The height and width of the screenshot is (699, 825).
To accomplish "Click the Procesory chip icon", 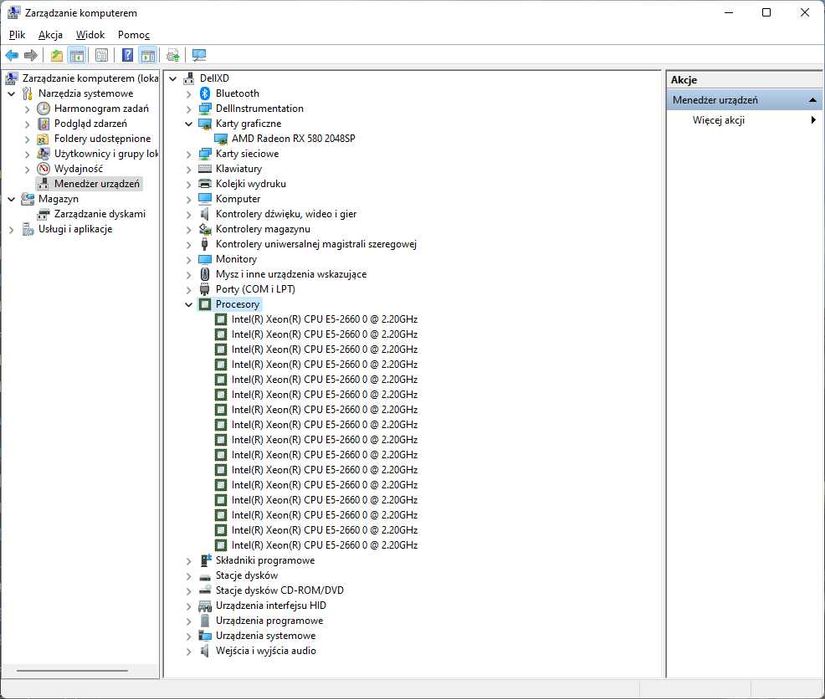I will click(205, 305).
